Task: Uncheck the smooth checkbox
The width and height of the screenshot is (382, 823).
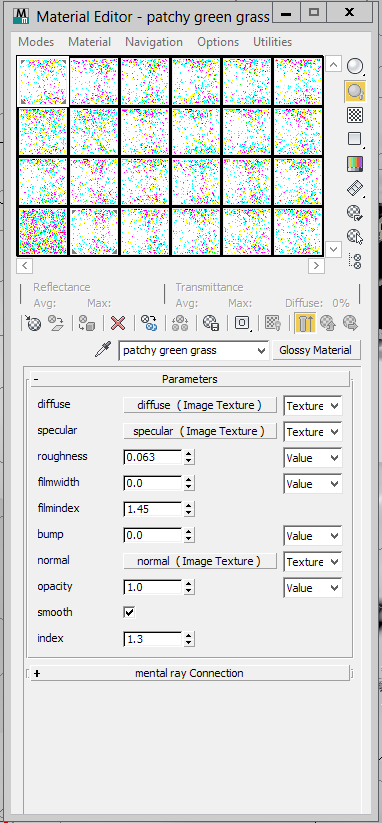Action: 129,613
